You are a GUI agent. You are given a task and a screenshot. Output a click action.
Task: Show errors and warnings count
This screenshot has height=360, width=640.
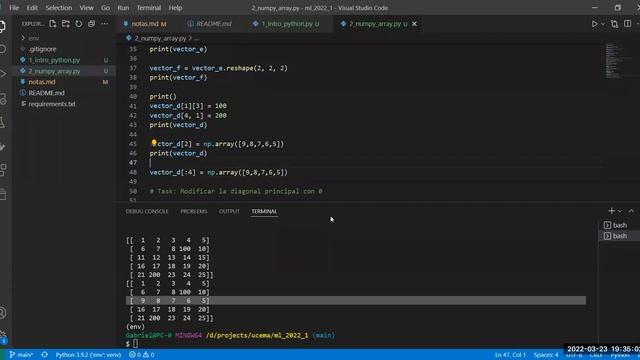141,355
